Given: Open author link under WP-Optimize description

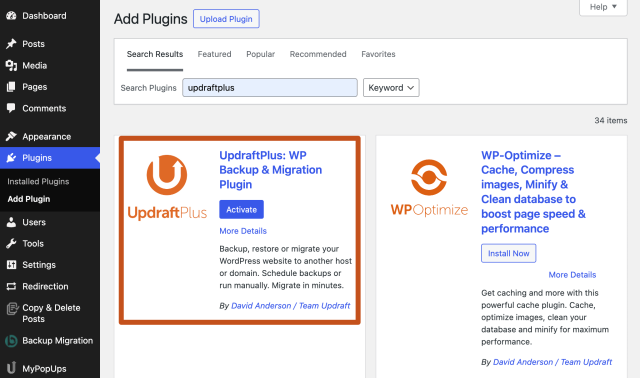Looking at the screenshot, I should [x=553, y=362].
